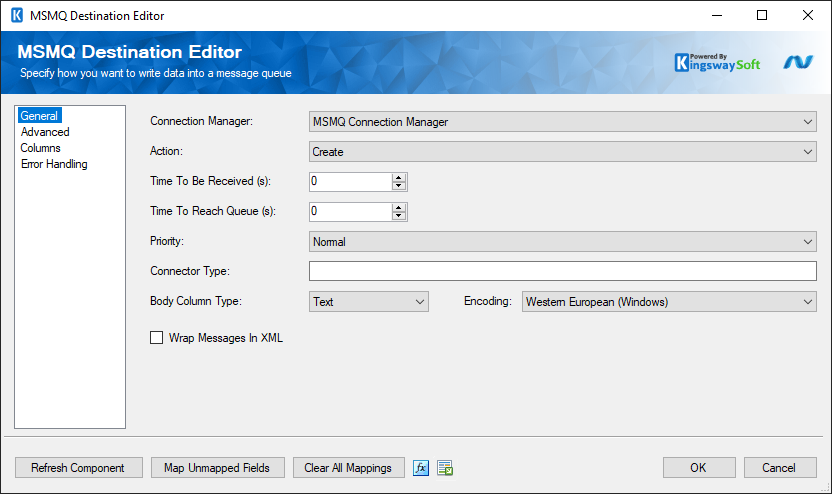Confirm with the OK button
Viewport: 832px width, 494px height.
699,468
